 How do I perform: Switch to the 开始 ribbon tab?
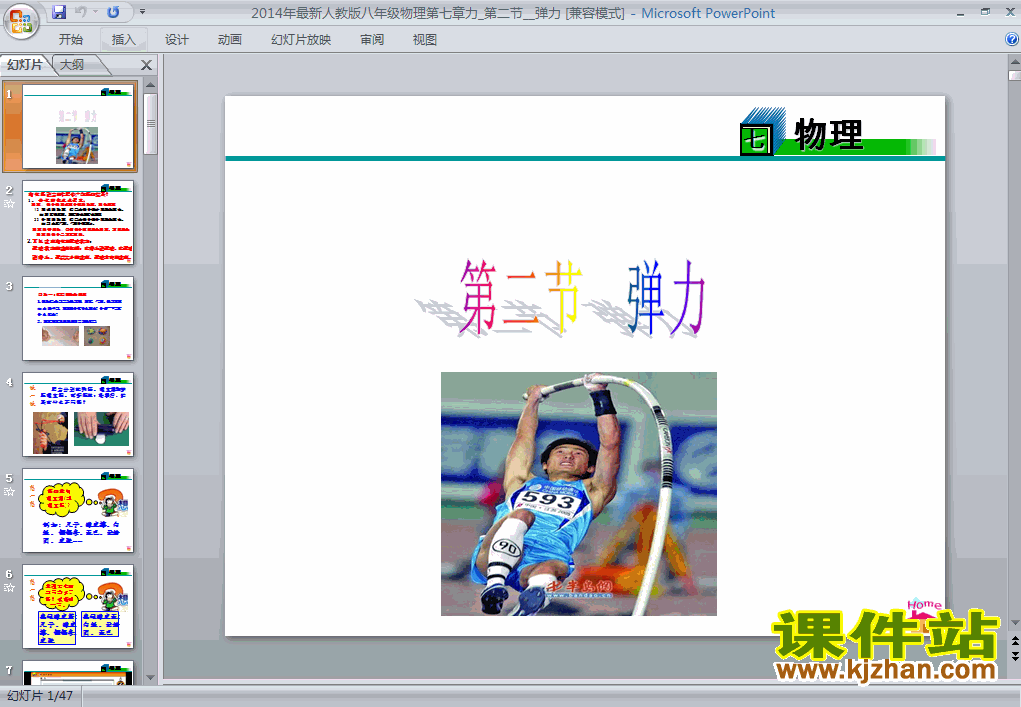pyautogui.click(x=70, y=40)
